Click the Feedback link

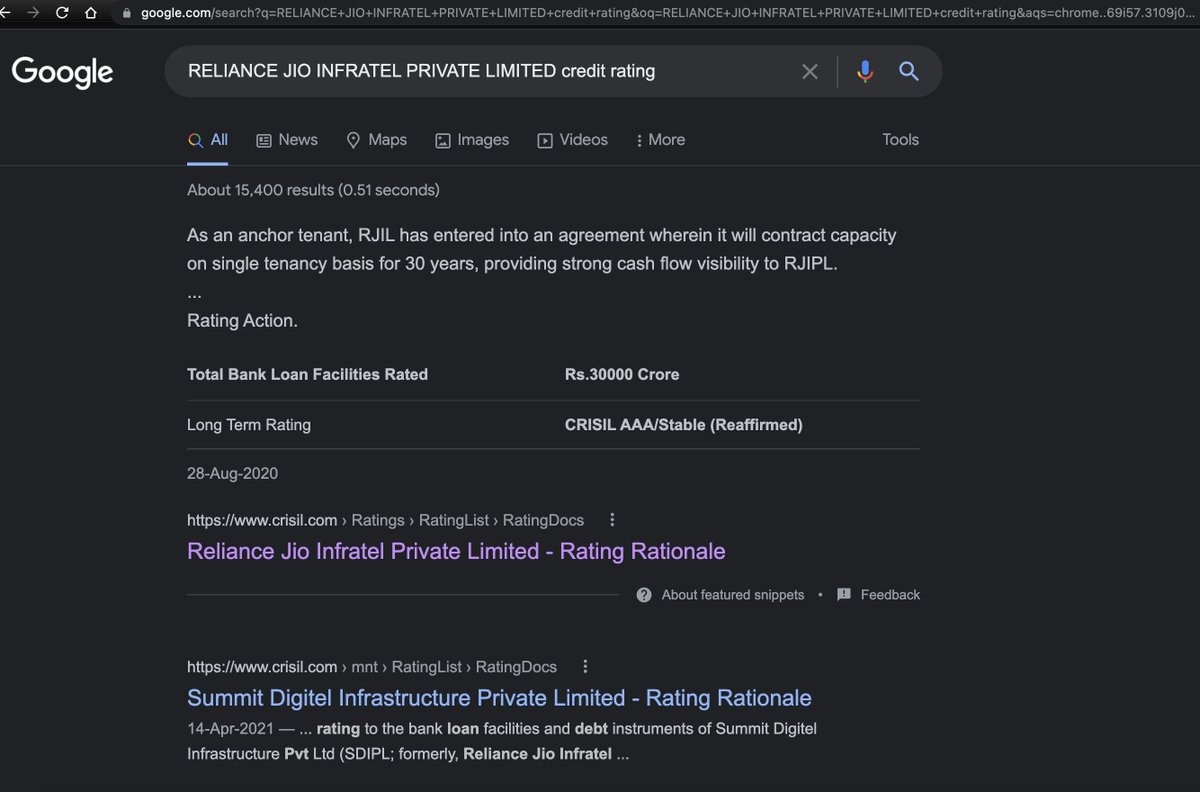click(878, 594)
